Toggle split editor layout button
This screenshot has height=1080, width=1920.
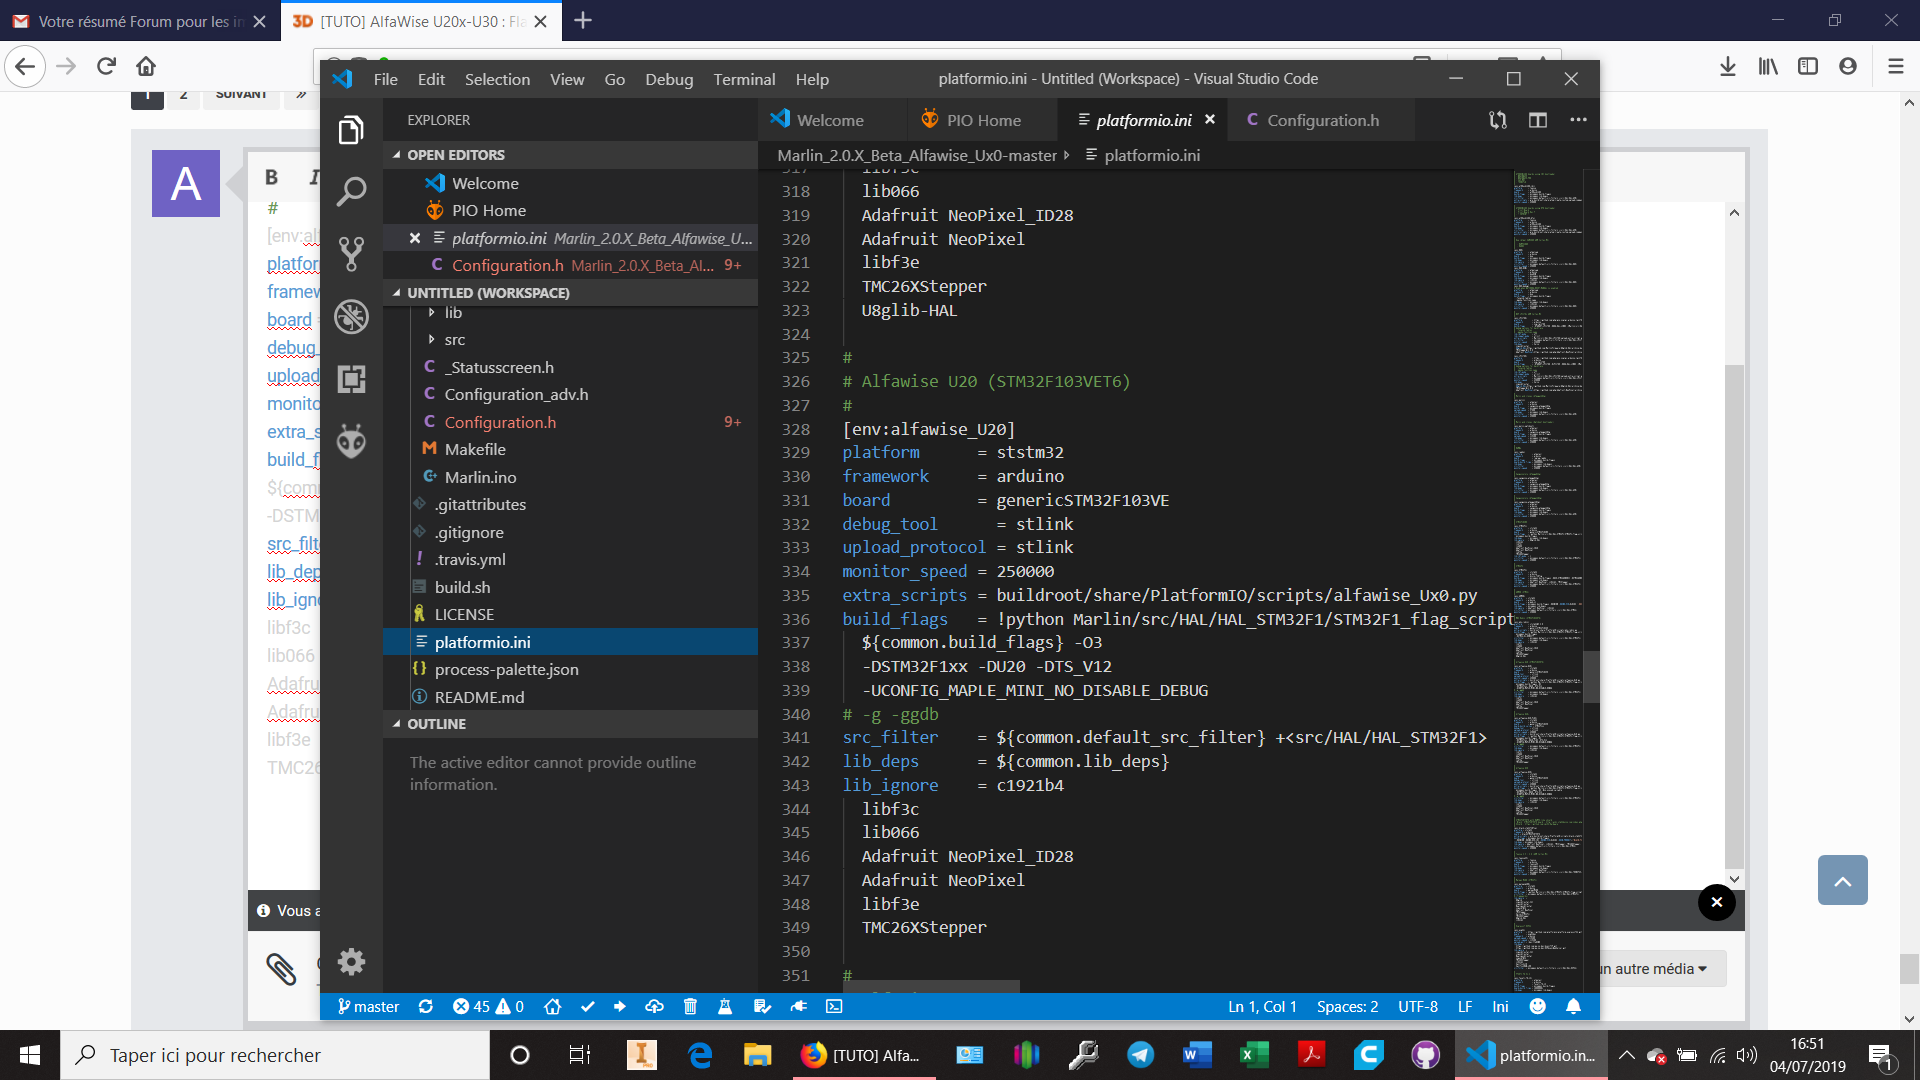tap(1538, 120)
